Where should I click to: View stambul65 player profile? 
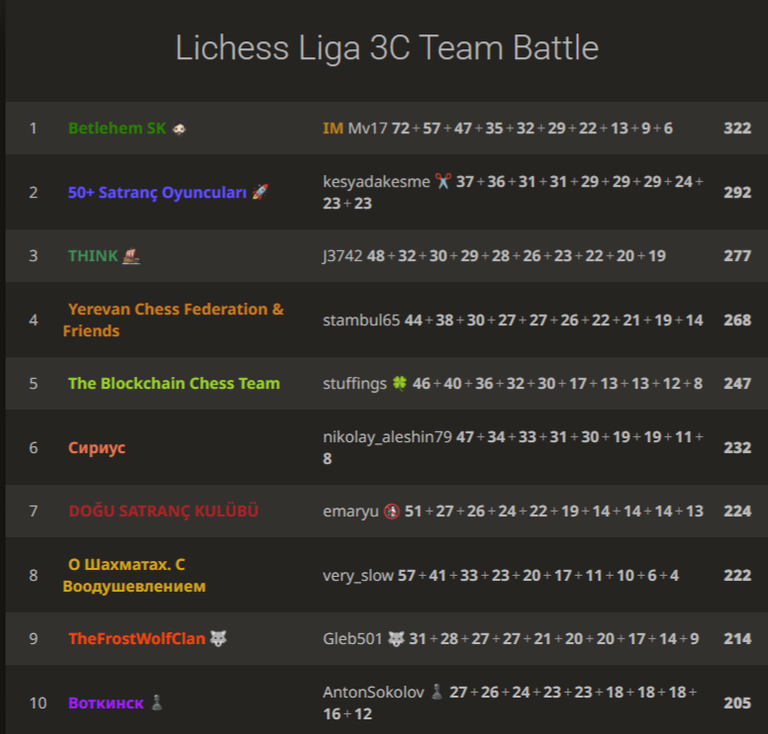click(361, 320)
